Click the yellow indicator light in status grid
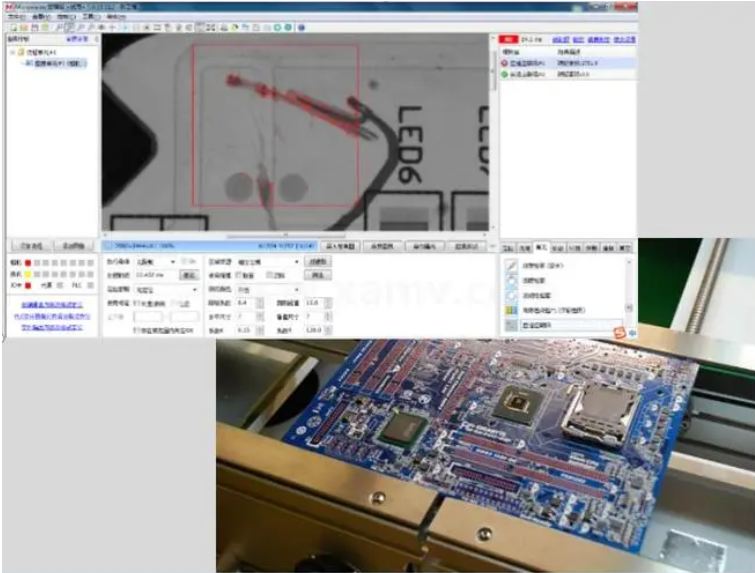The height and width of the screenshot is (573, 755). coord(28,274)
